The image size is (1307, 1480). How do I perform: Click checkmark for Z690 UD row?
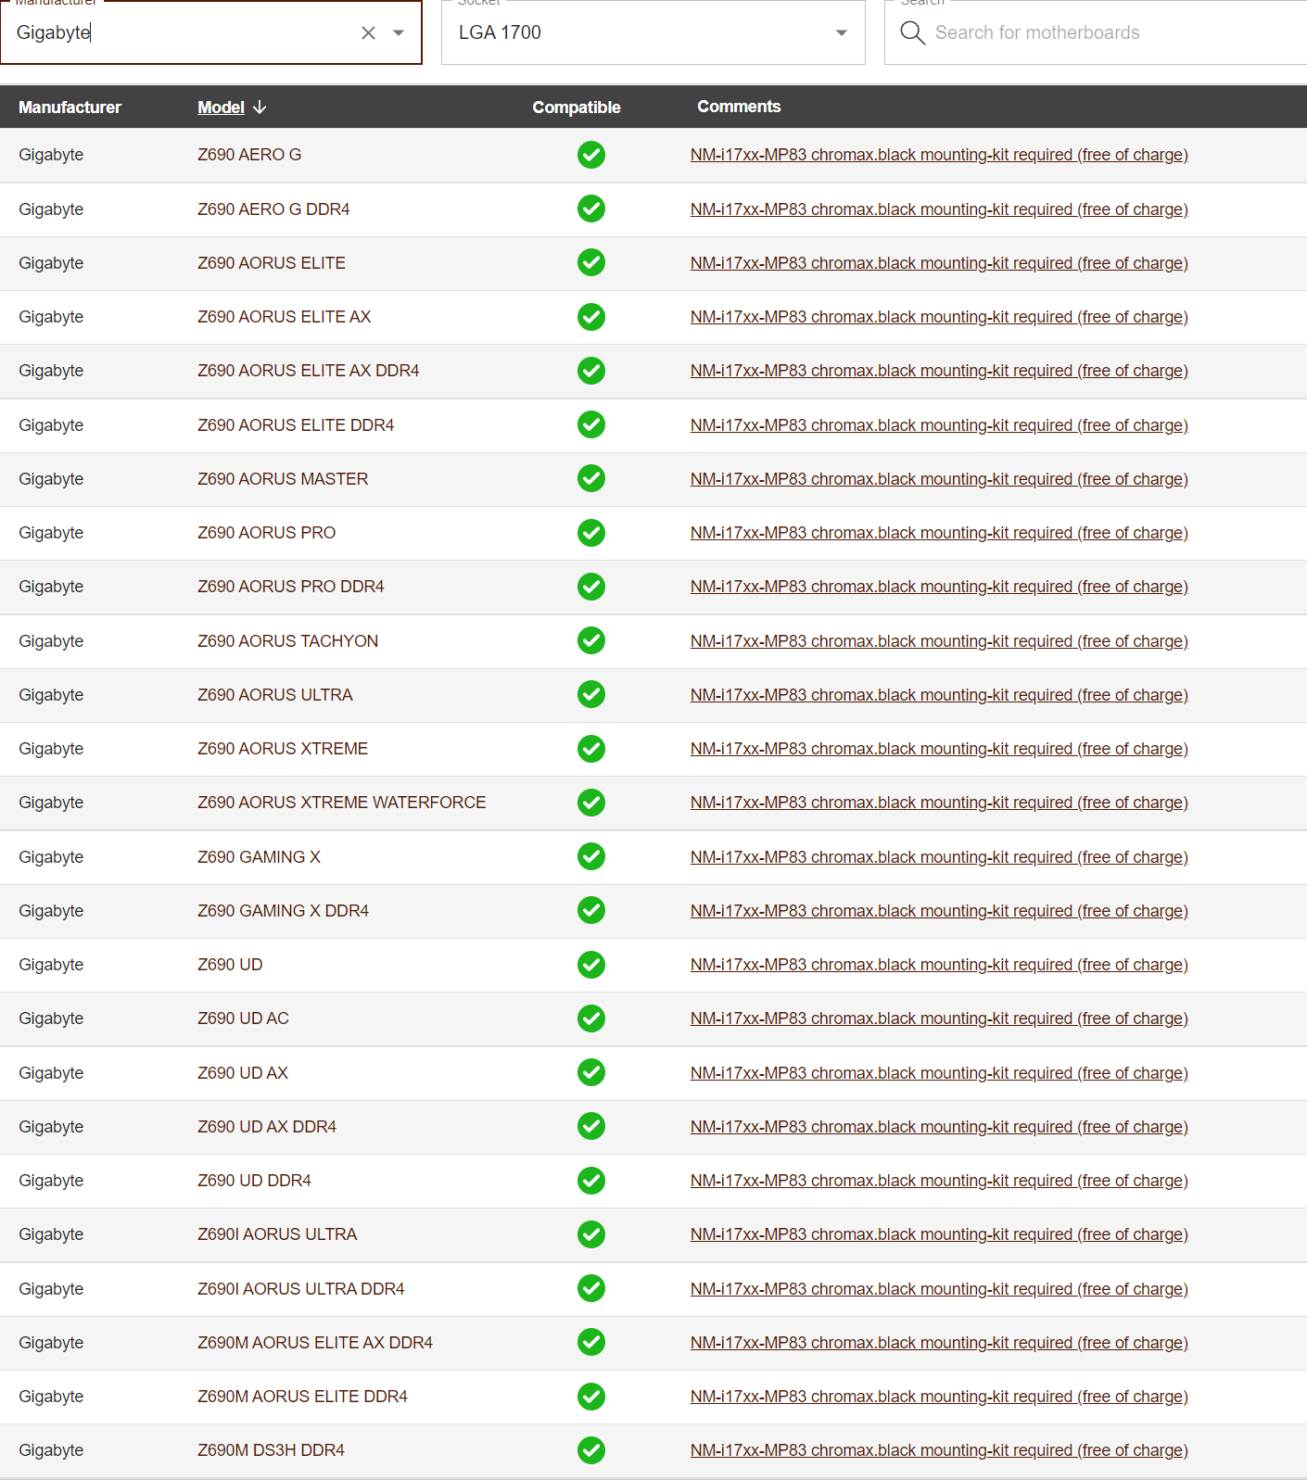coord(591,965)
